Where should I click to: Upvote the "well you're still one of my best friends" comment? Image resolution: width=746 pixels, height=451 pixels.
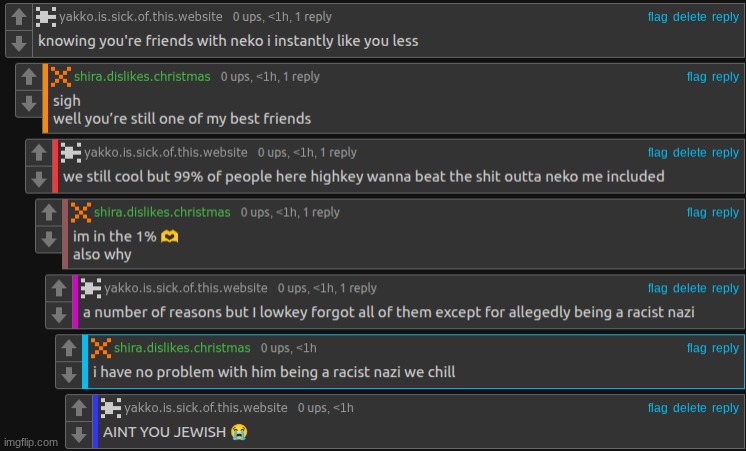pos(29,77)
